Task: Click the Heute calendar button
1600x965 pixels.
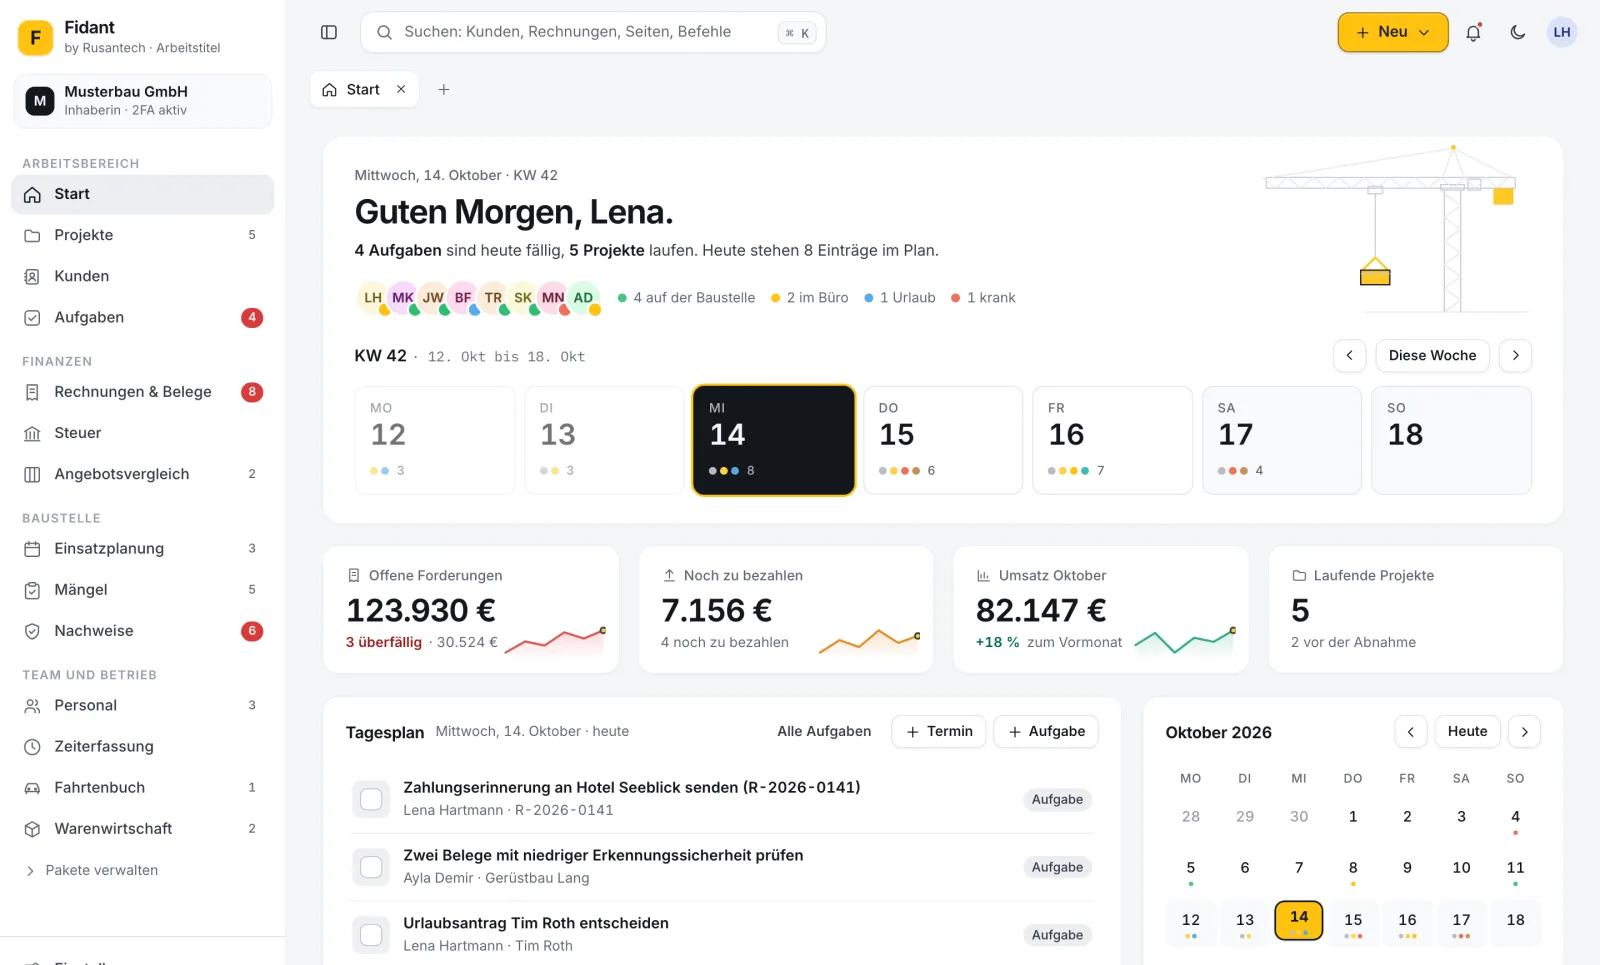Action: [x=1467, y=732]
